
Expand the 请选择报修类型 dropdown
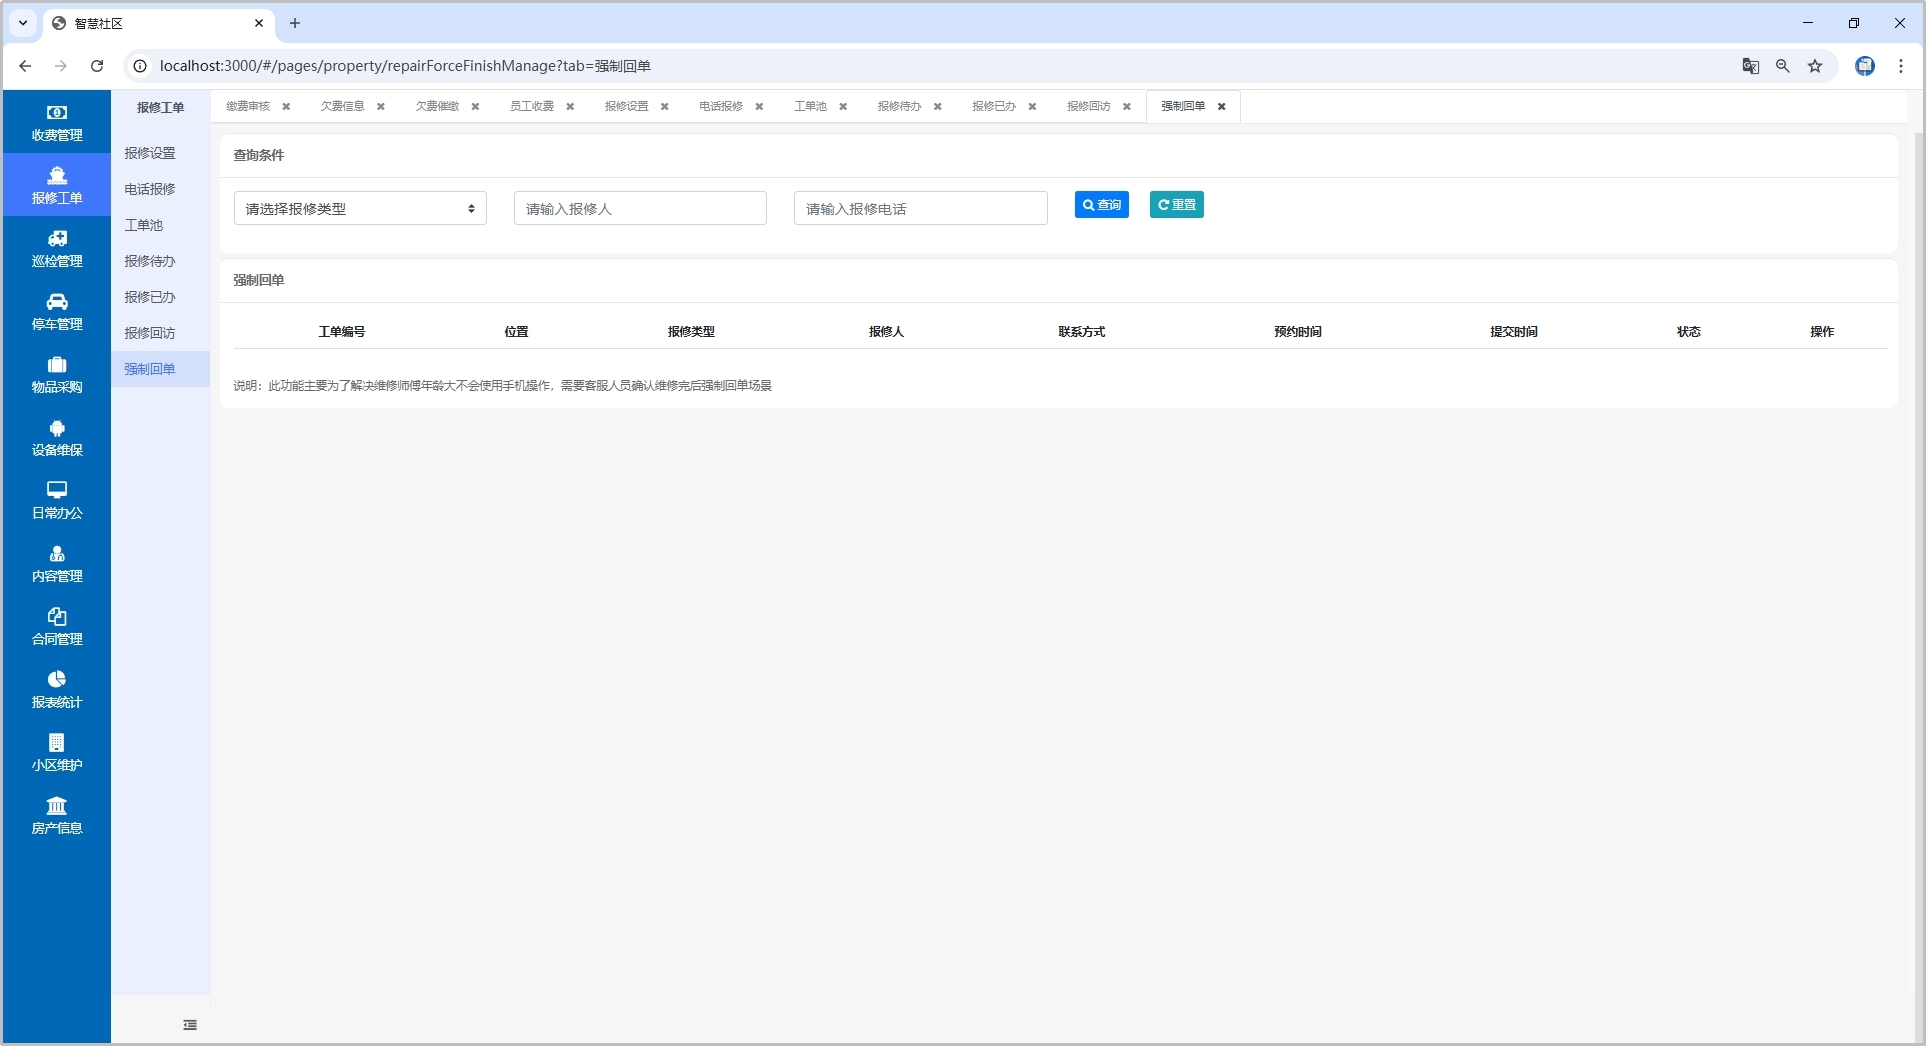pos(360,209)
